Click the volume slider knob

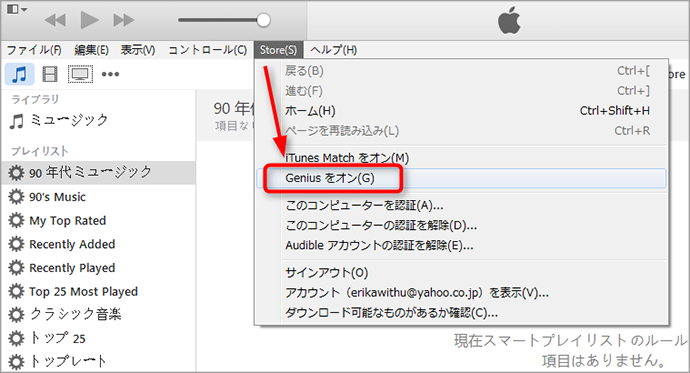click(x=263, y=20)
